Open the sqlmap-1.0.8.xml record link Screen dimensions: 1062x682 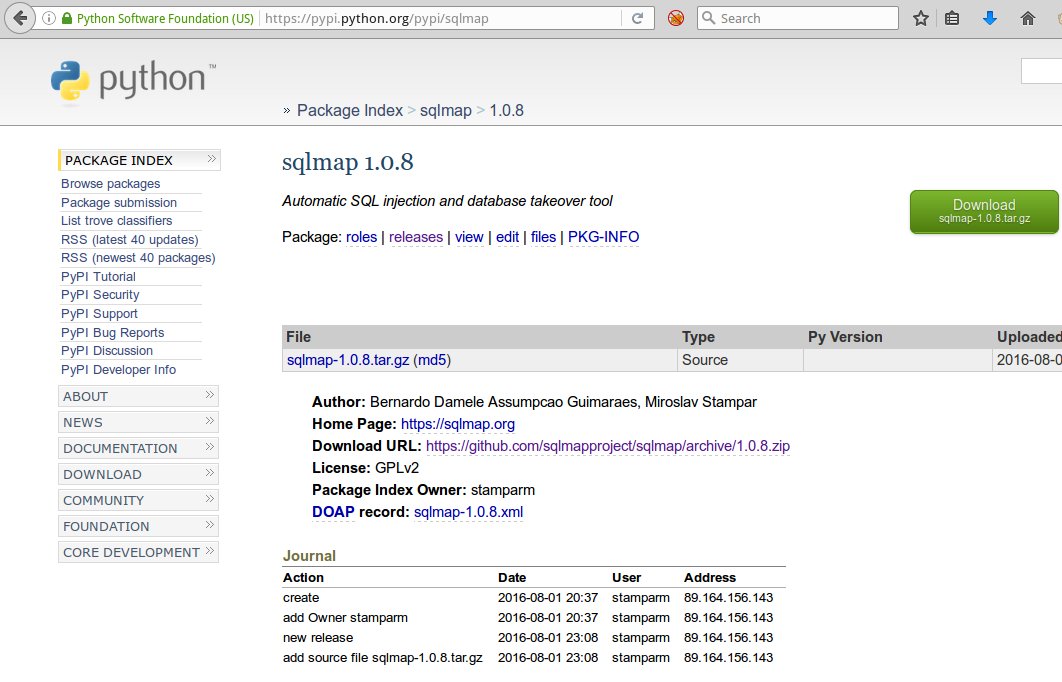point(469,512)
